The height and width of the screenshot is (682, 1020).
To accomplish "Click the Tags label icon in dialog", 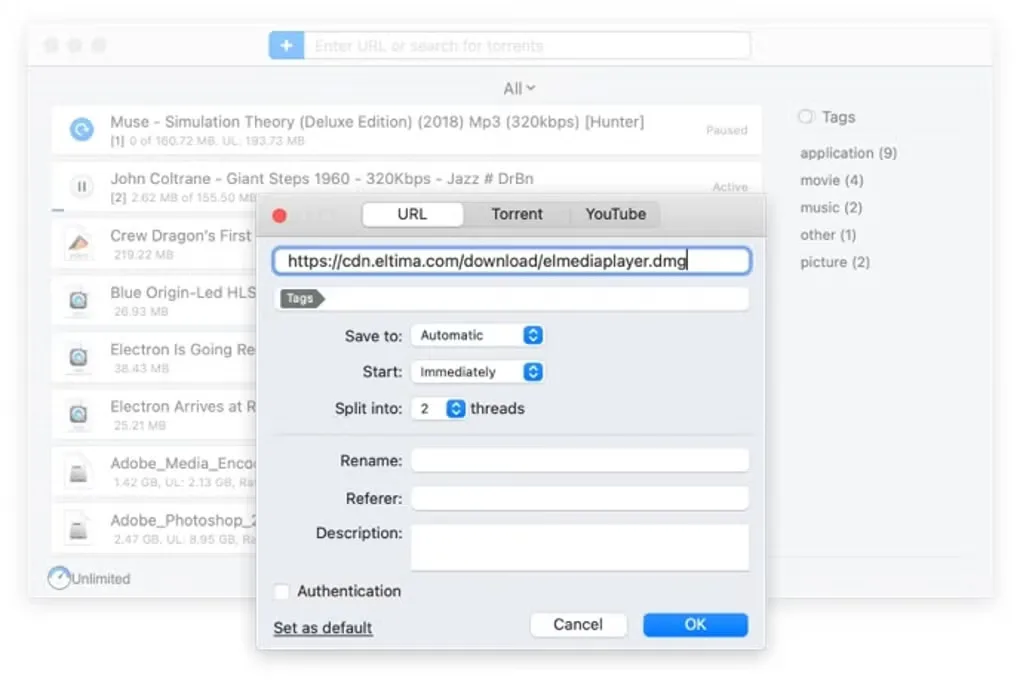I will tap(302, 299).
